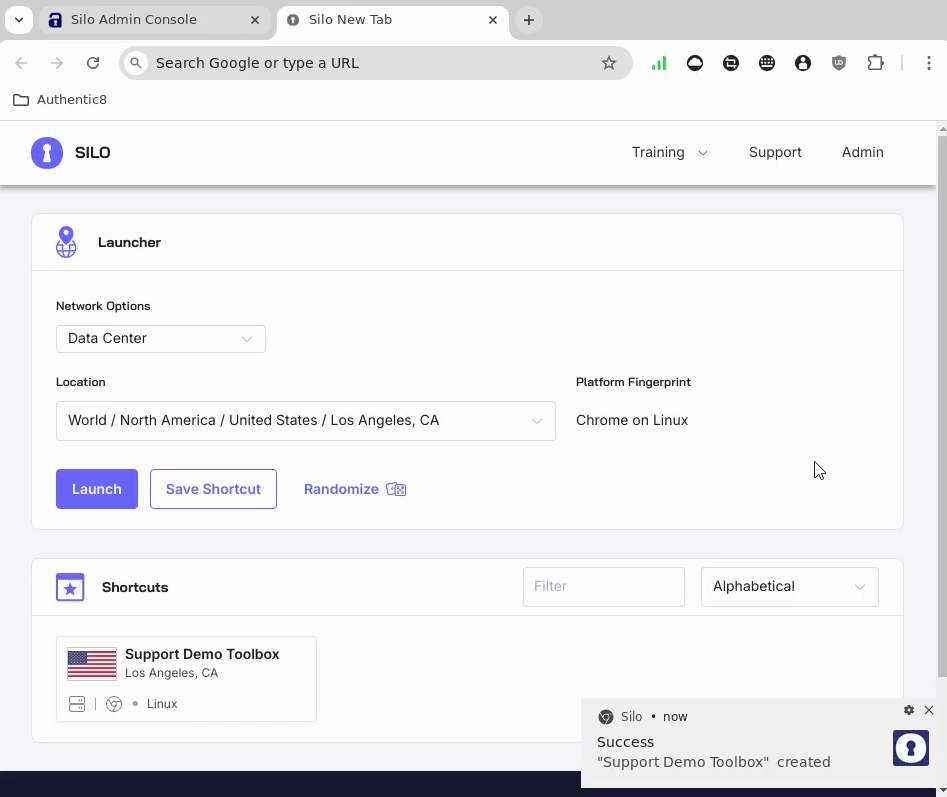Open Chrome three-dot menu
The height and width of the screenshot is (797, 947).
pyautogui.click(x=929, y=63)
